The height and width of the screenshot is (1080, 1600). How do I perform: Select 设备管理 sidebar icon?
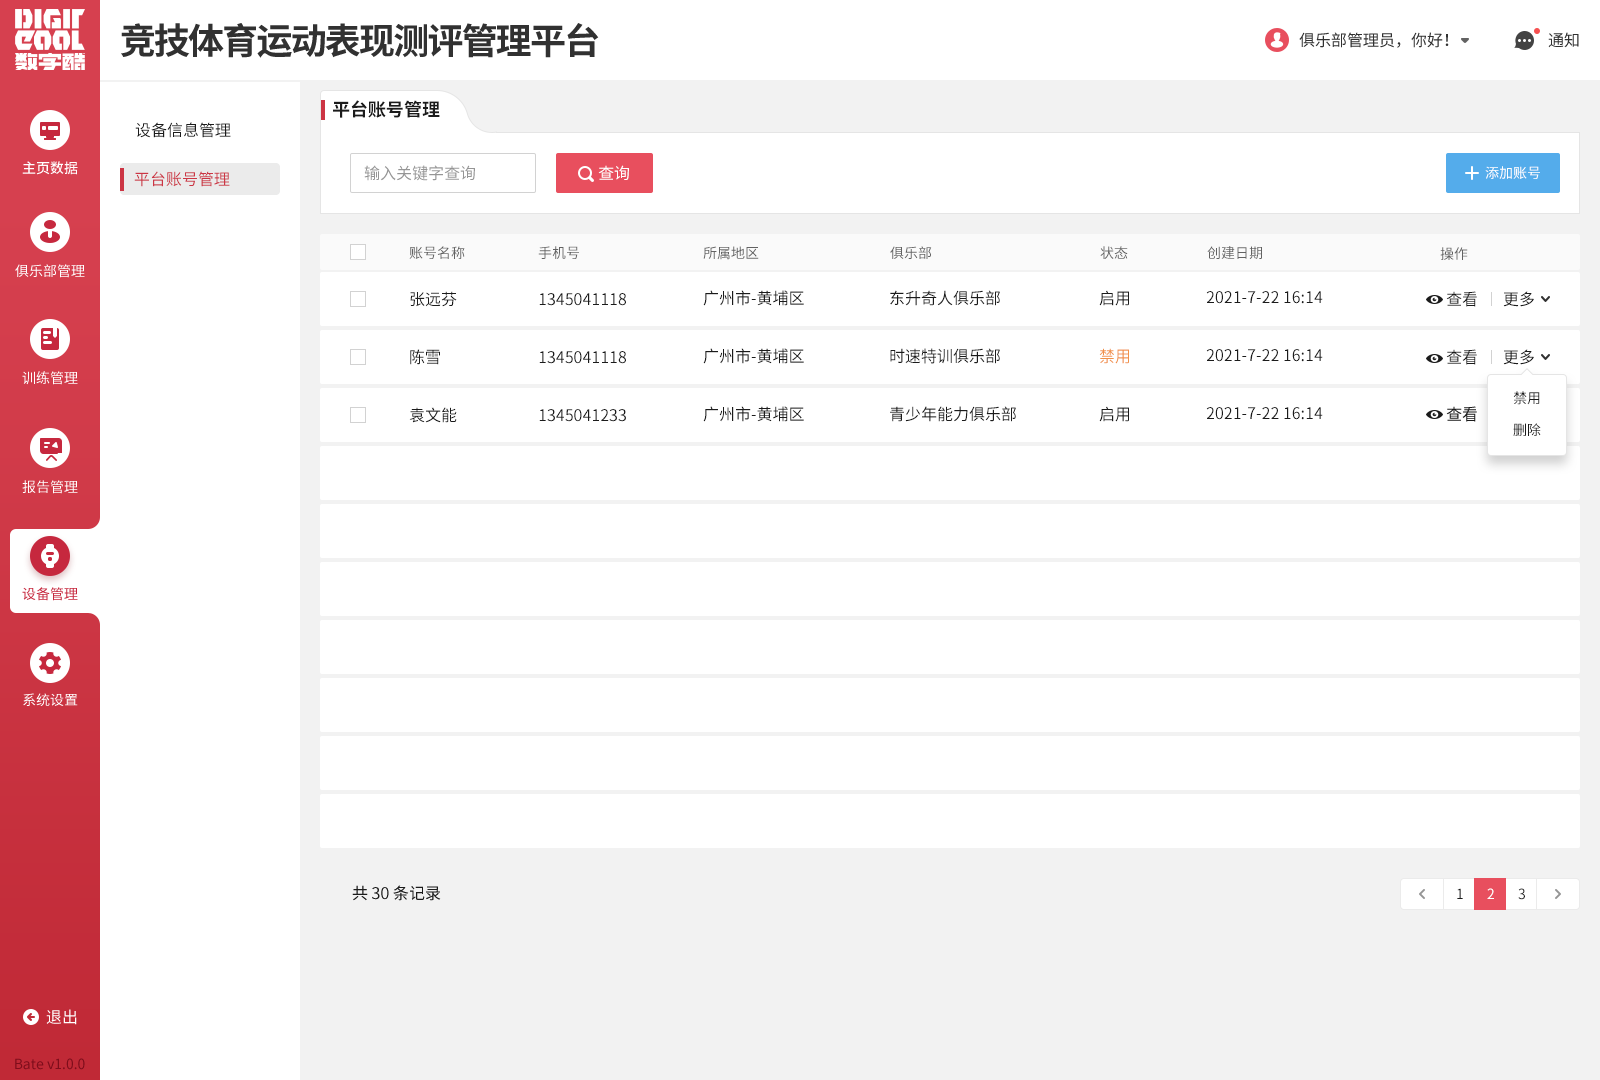coord(50,556)
